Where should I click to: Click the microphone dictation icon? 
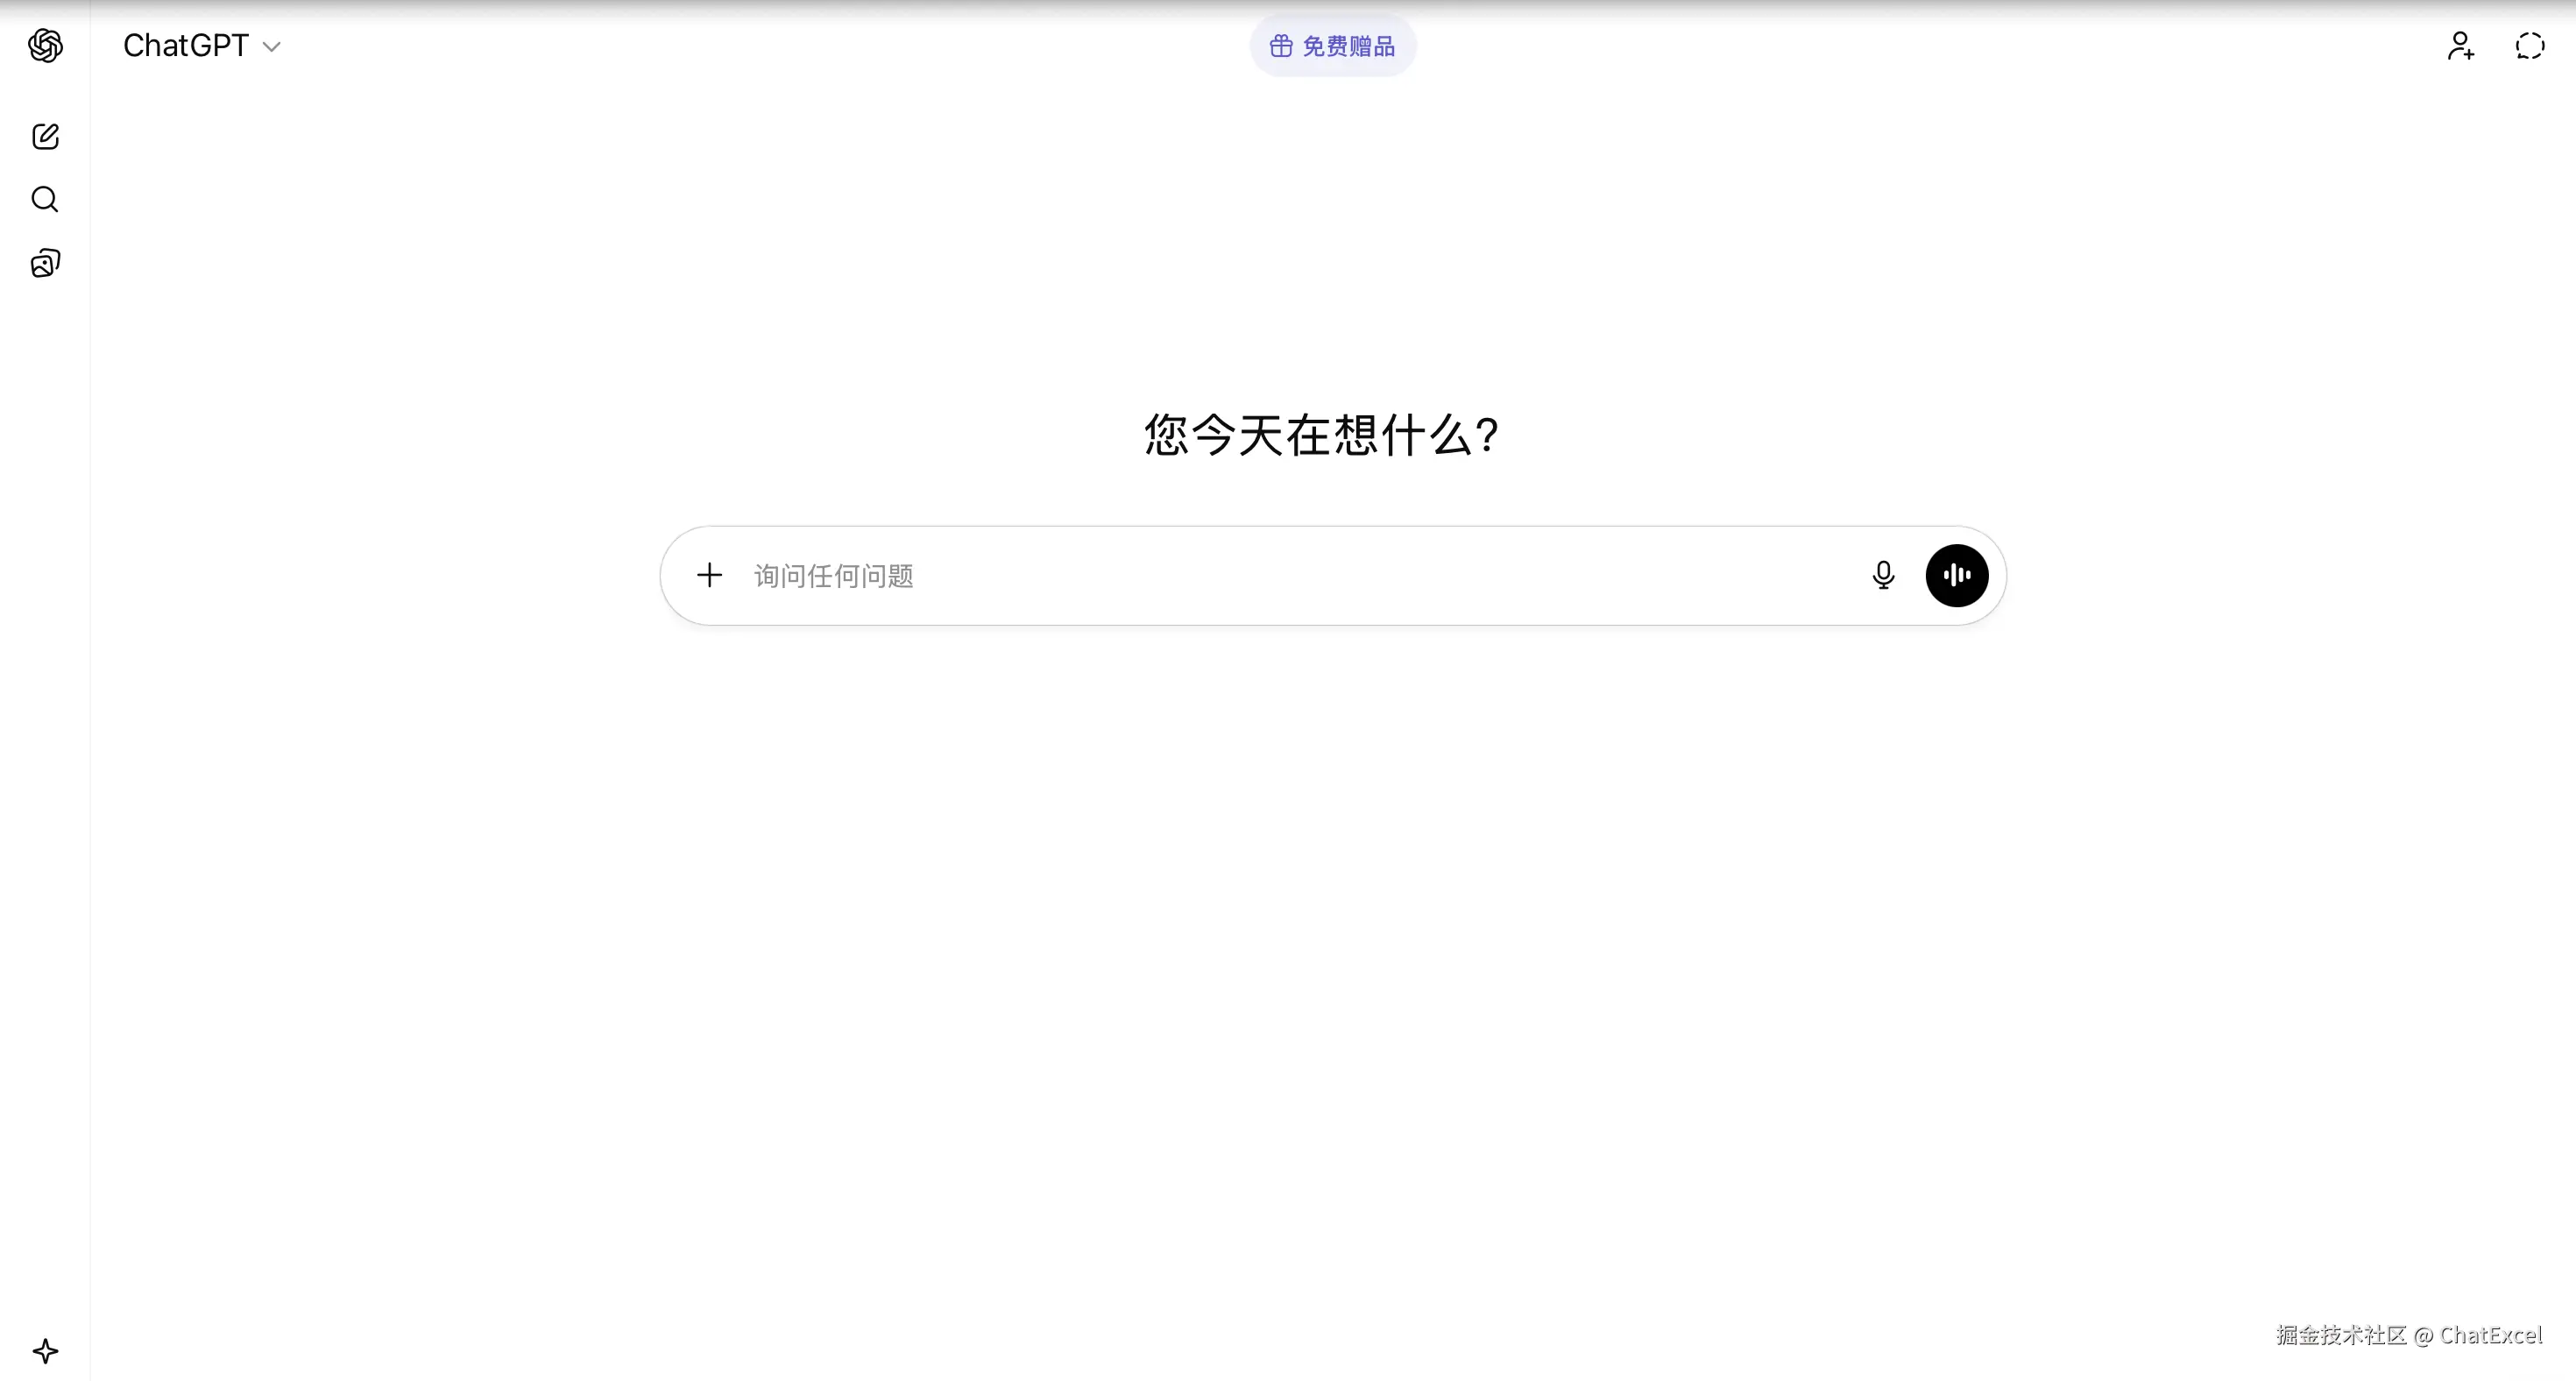[x=1883, y=575]
